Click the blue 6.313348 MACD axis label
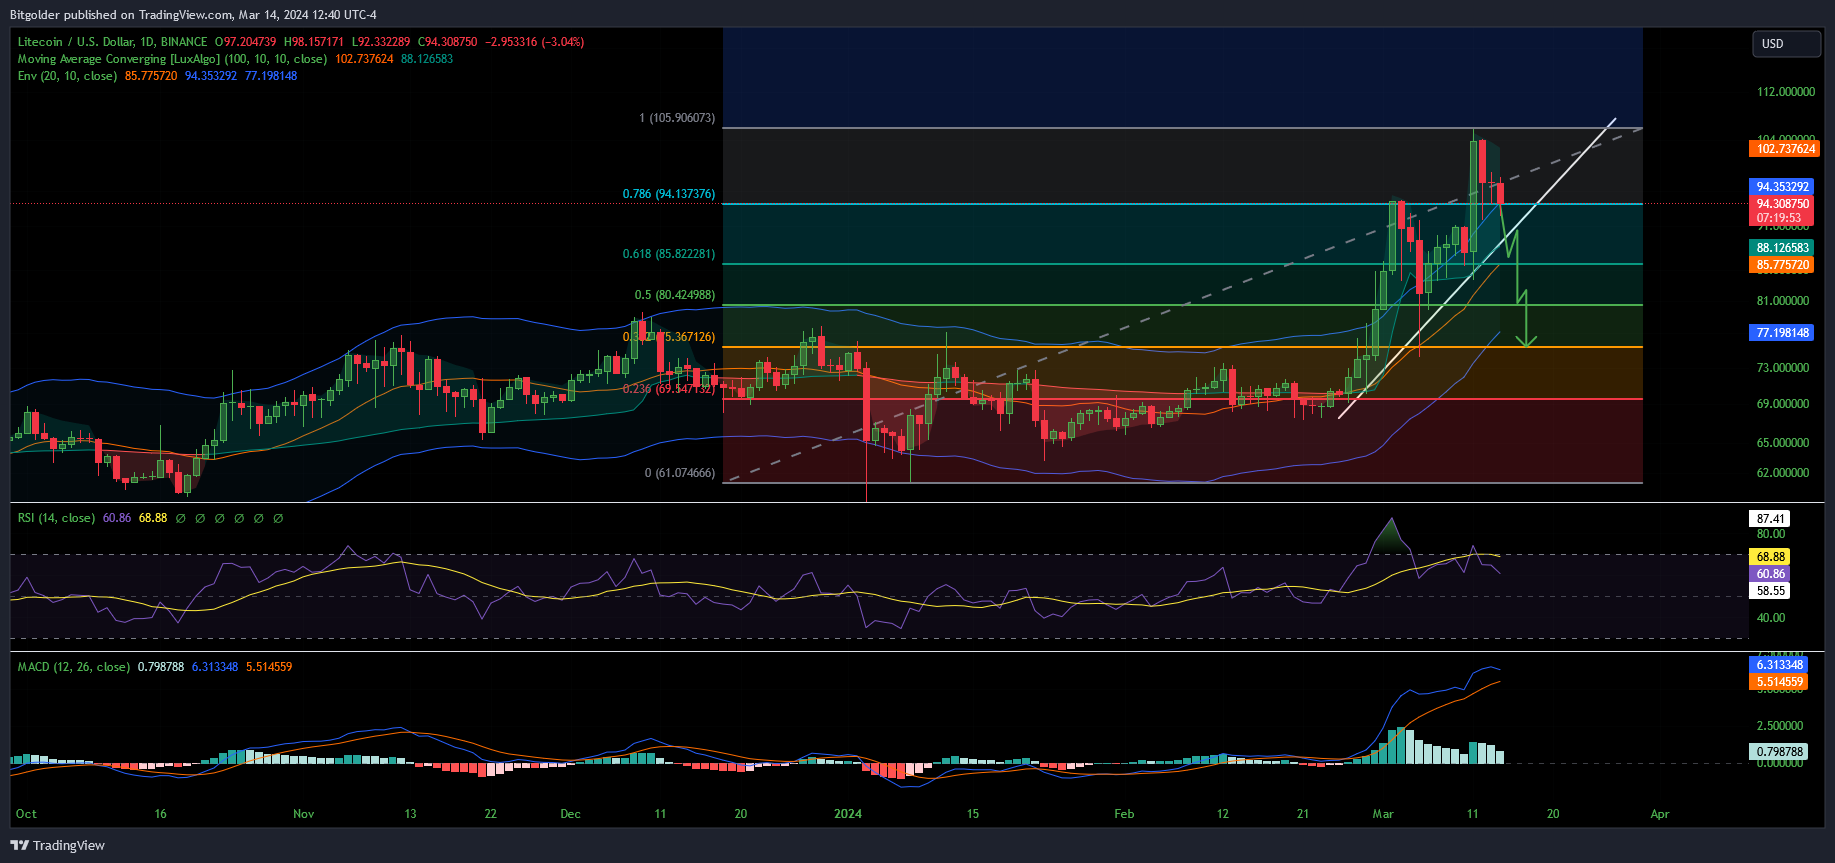This screenshot has width=1835, height=863. click(x=1780, y=665)
